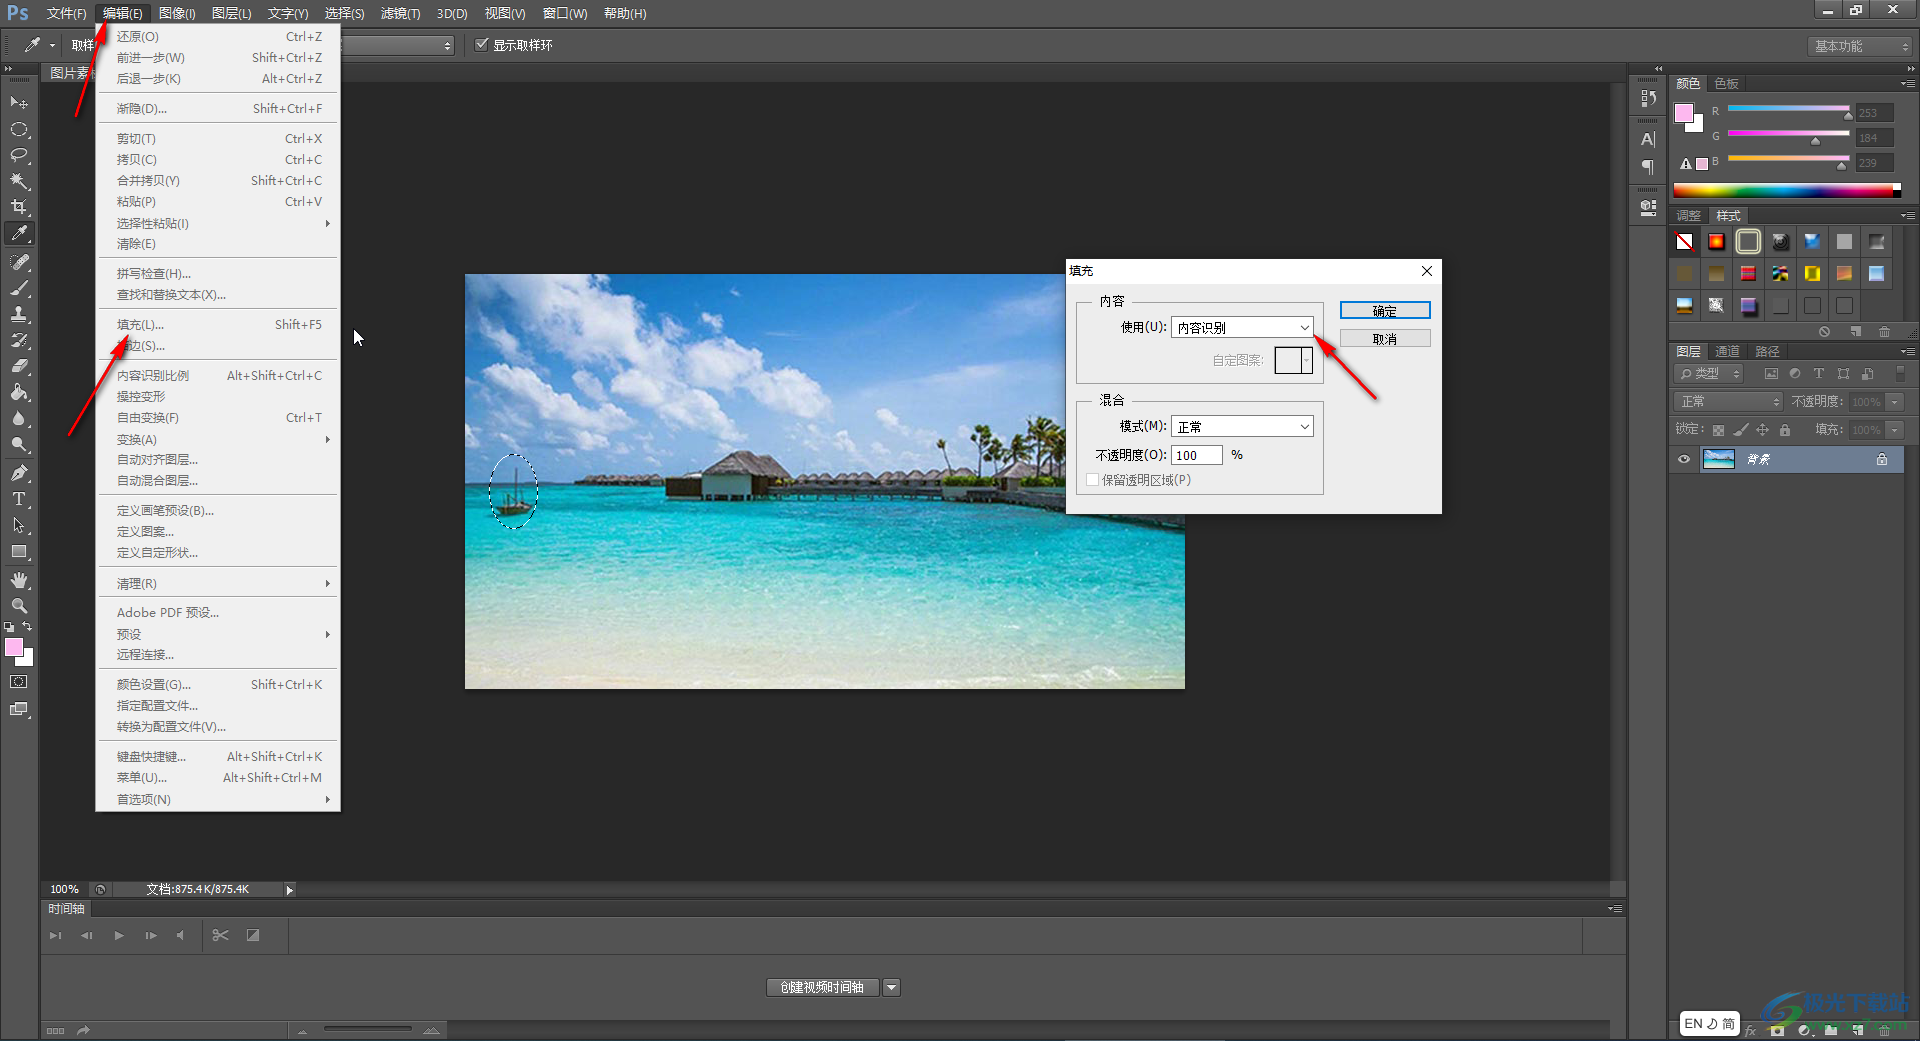Select the Move tool in the toolbox
The height and width of the screenshot is (1041, 1920).
coord(19,103)
